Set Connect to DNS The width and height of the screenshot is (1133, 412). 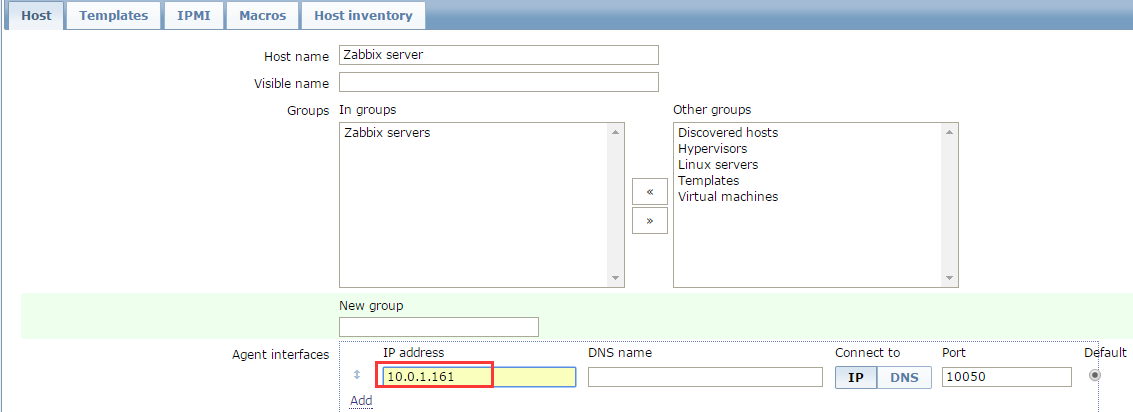(x=904, y=377)
